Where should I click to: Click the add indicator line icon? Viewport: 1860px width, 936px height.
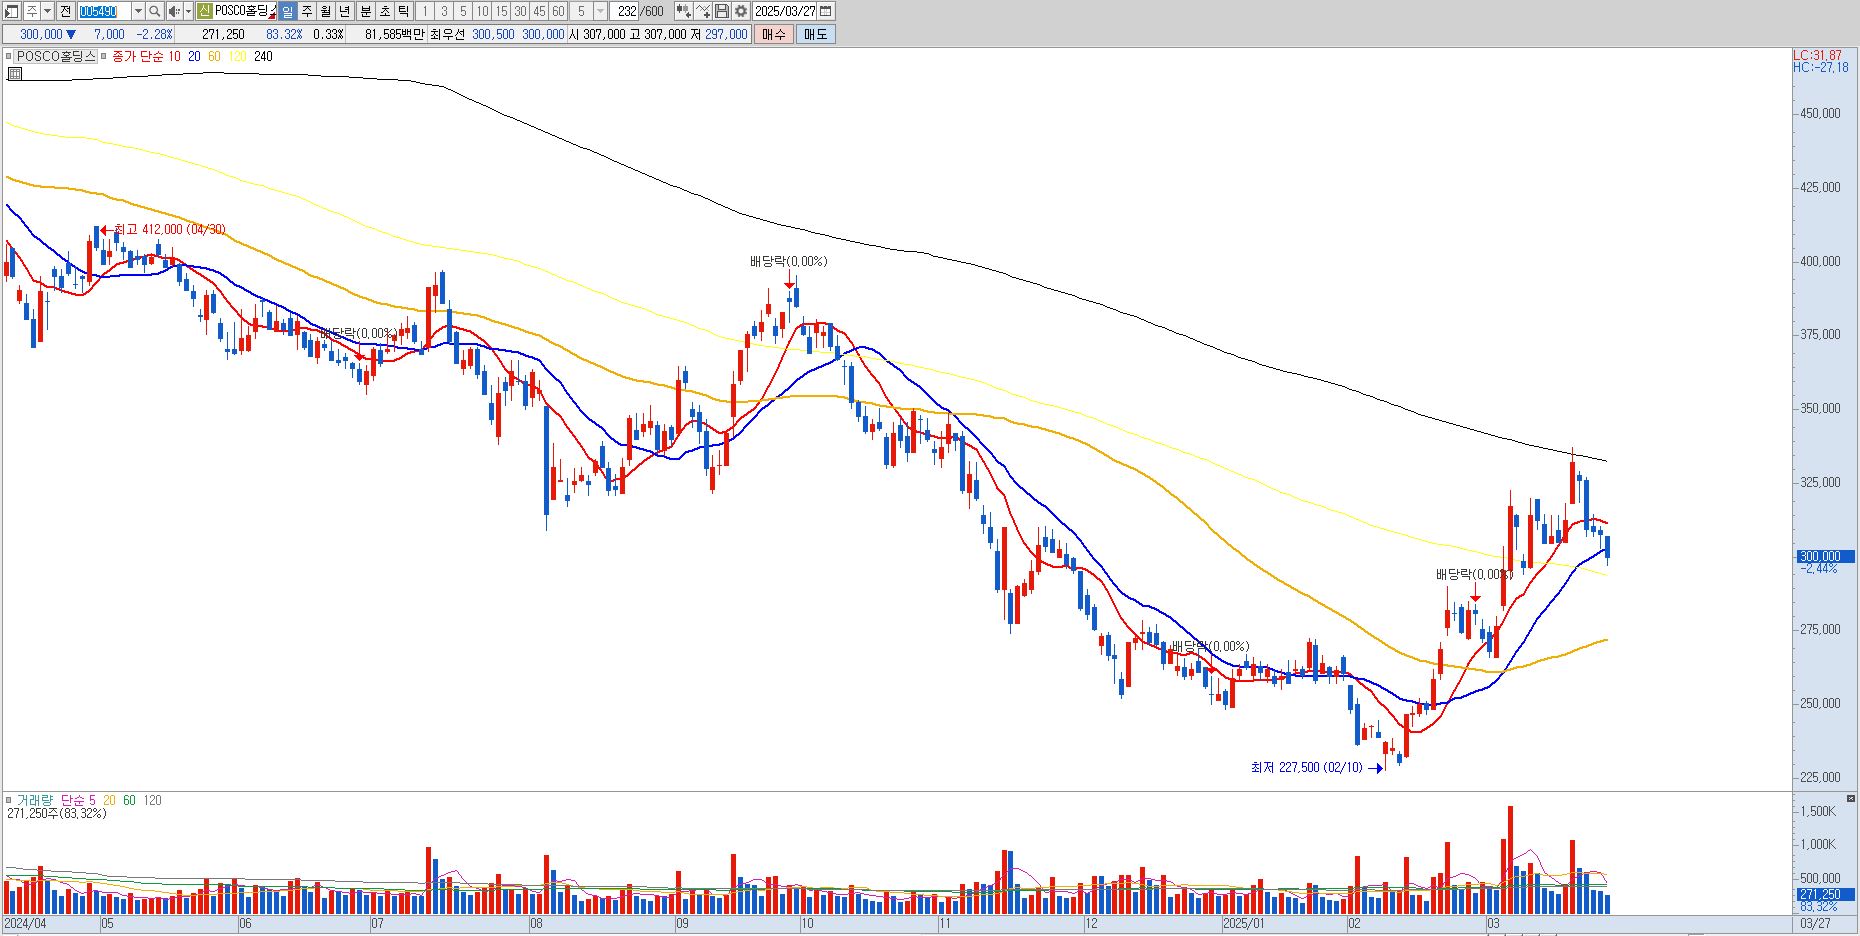tap(703, 11)
